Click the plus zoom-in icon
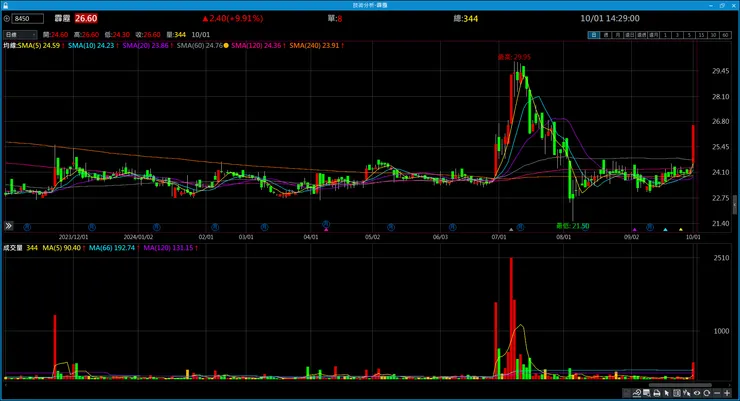 click(x=727, y=393)
